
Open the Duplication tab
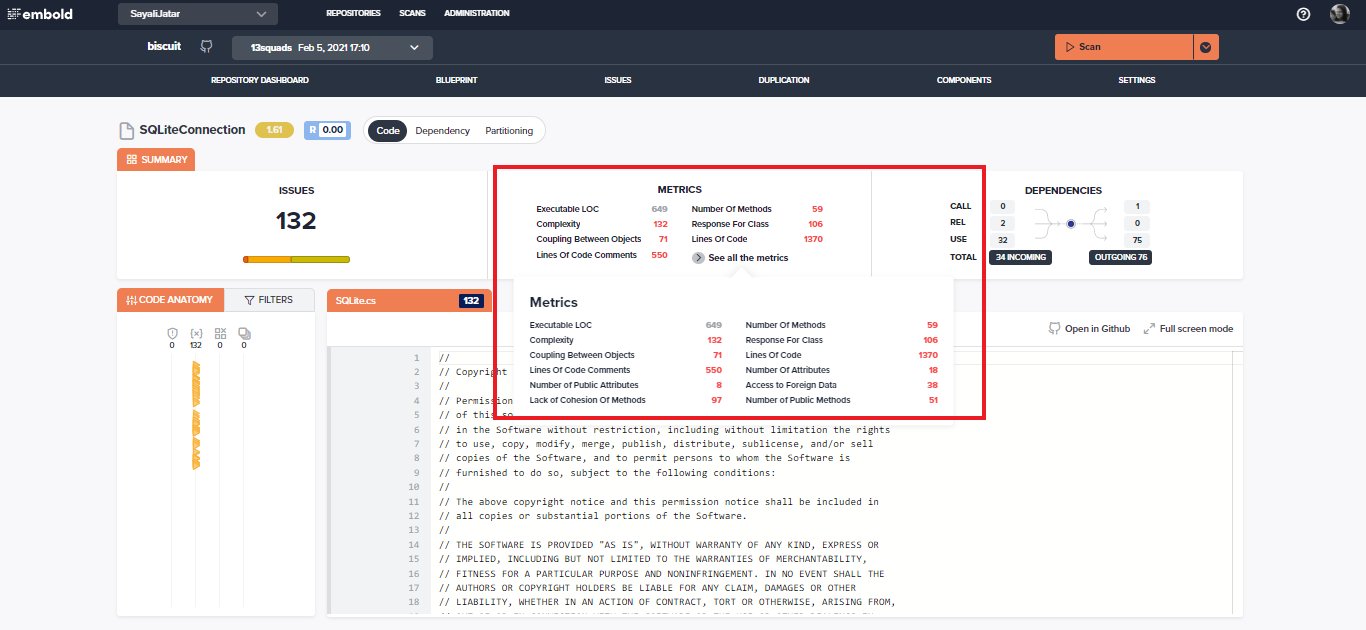(784, 80)
